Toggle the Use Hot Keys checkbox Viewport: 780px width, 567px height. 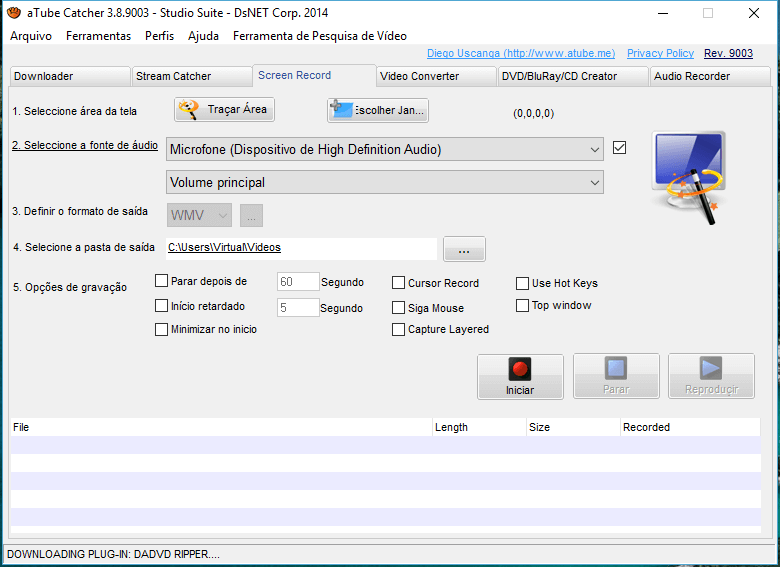[x=523, y=283]
